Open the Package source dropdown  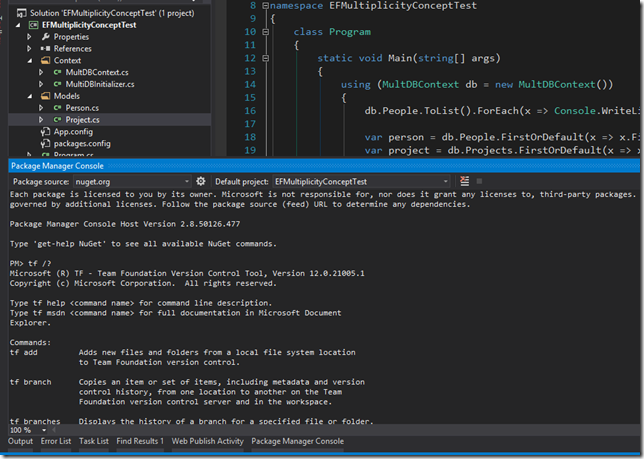point(187,182)
